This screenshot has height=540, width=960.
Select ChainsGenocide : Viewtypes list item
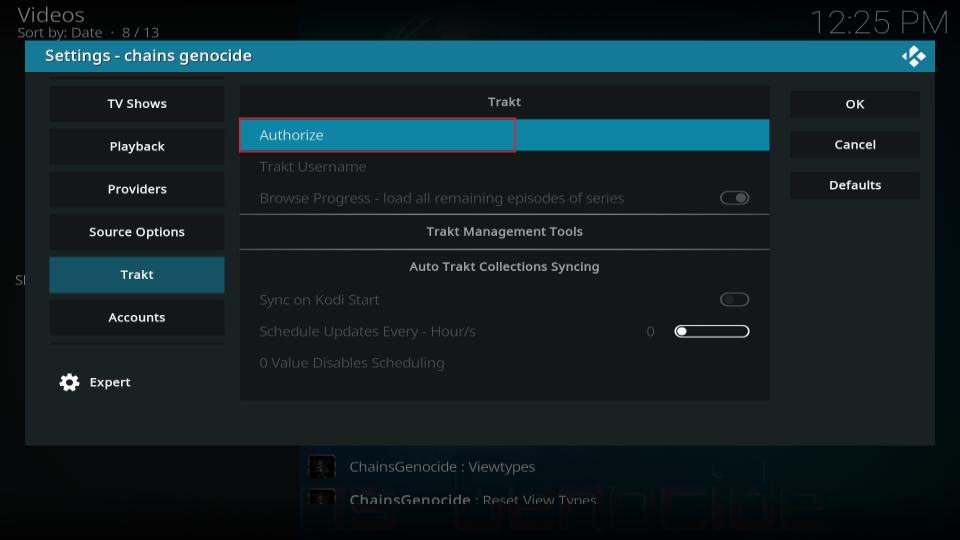442,467
